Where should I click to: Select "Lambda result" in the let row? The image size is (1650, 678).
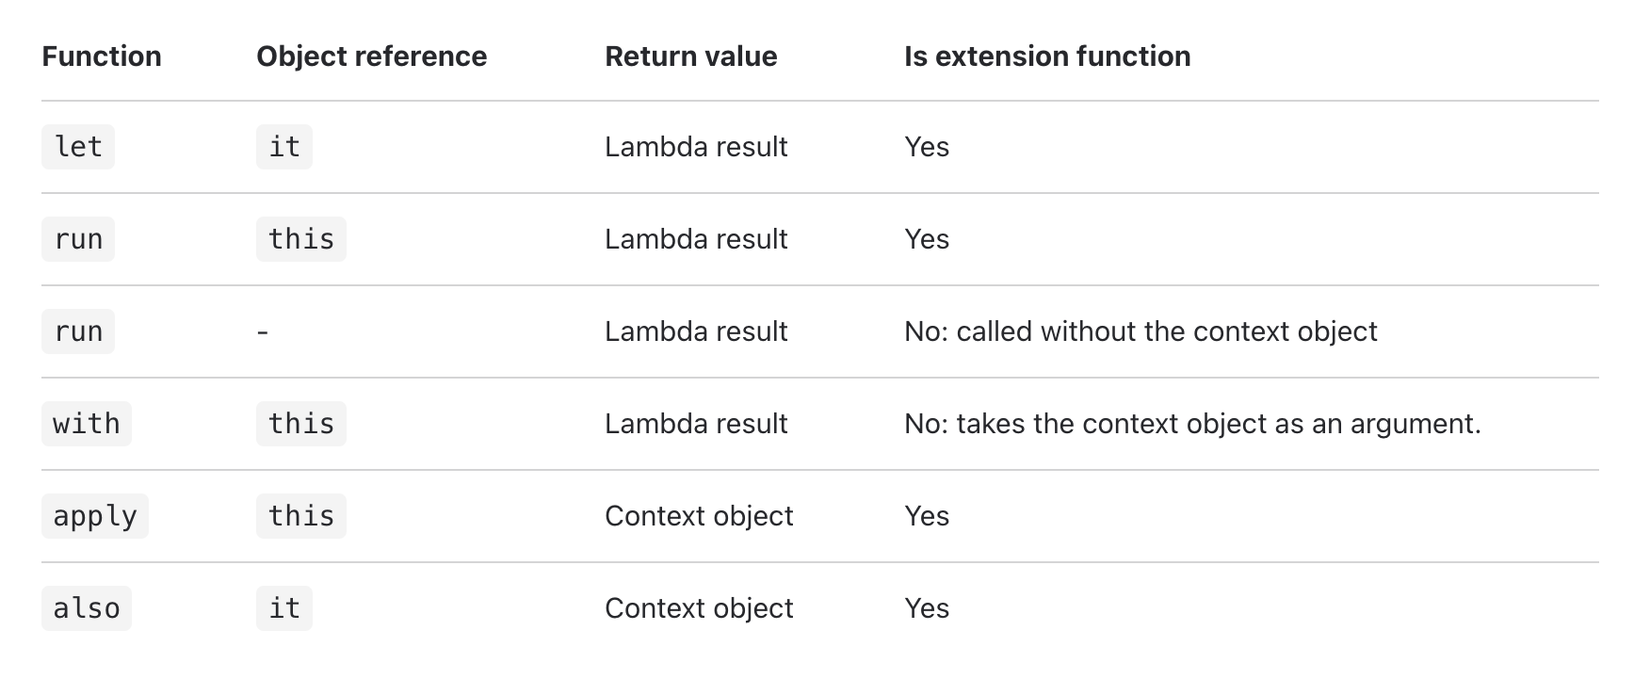696,147
